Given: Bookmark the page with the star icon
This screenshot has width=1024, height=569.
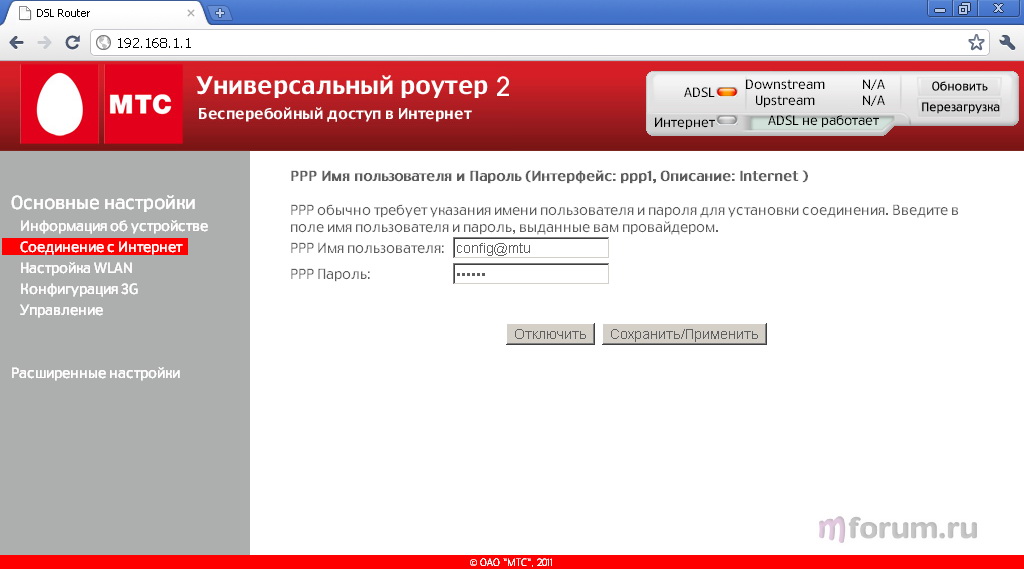Looking at the screenshot, I should (976, 43).
